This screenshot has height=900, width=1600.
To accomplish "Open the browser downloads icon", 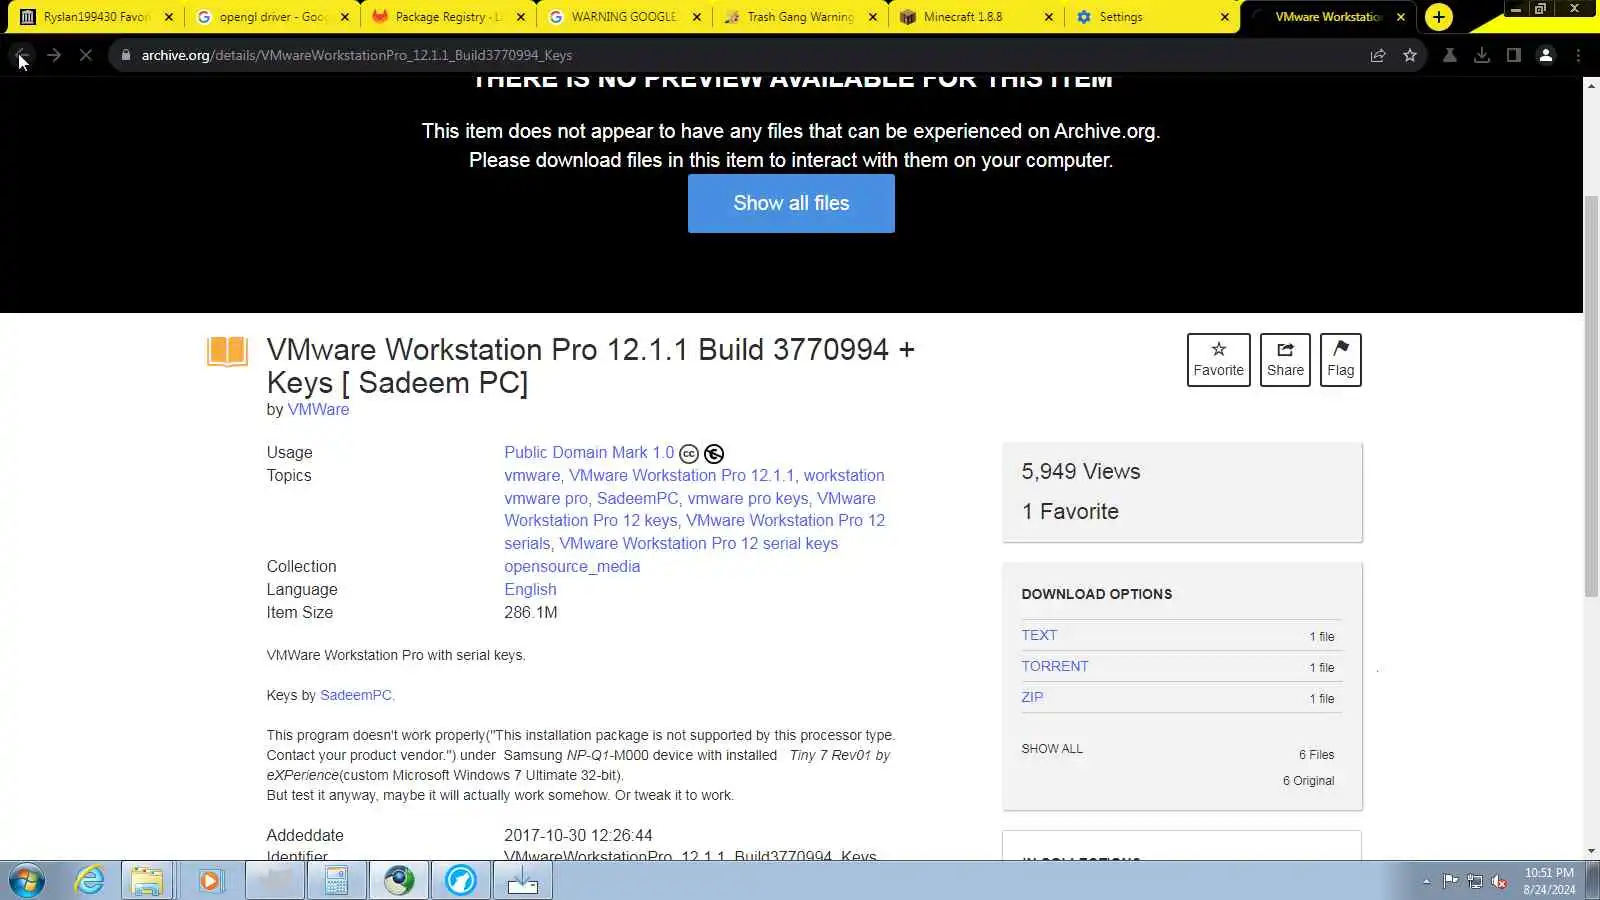I will 1482,56.
